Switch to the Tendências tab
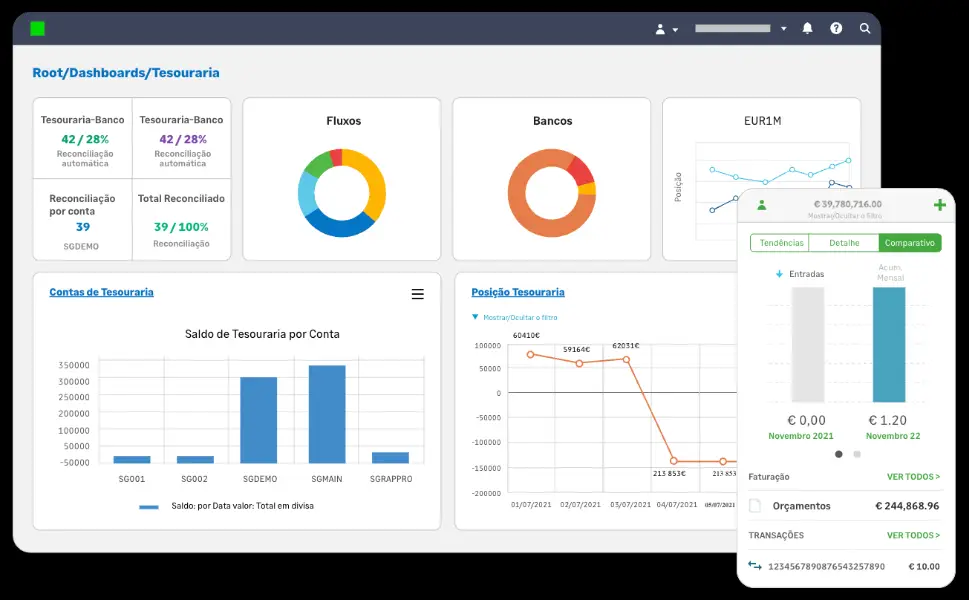This screenshot has height=600, width=969. [779, 243]
